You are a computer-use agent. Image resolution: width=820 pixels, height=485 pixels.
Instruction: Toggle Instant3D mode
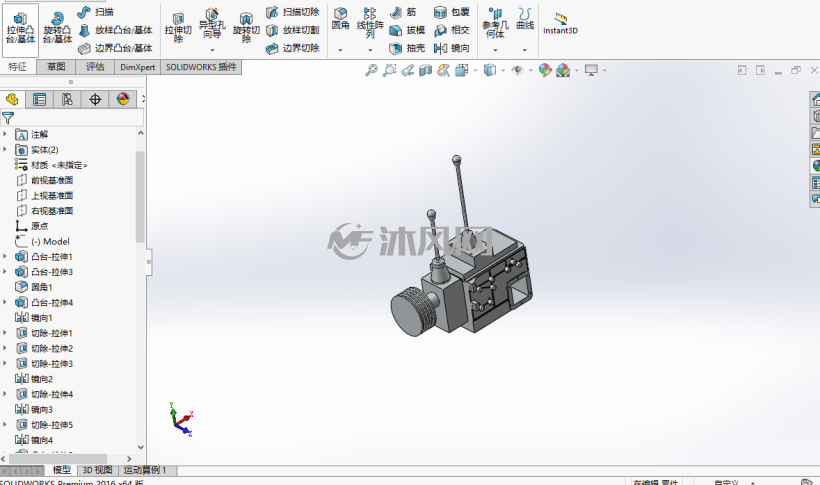pos(560,25)
